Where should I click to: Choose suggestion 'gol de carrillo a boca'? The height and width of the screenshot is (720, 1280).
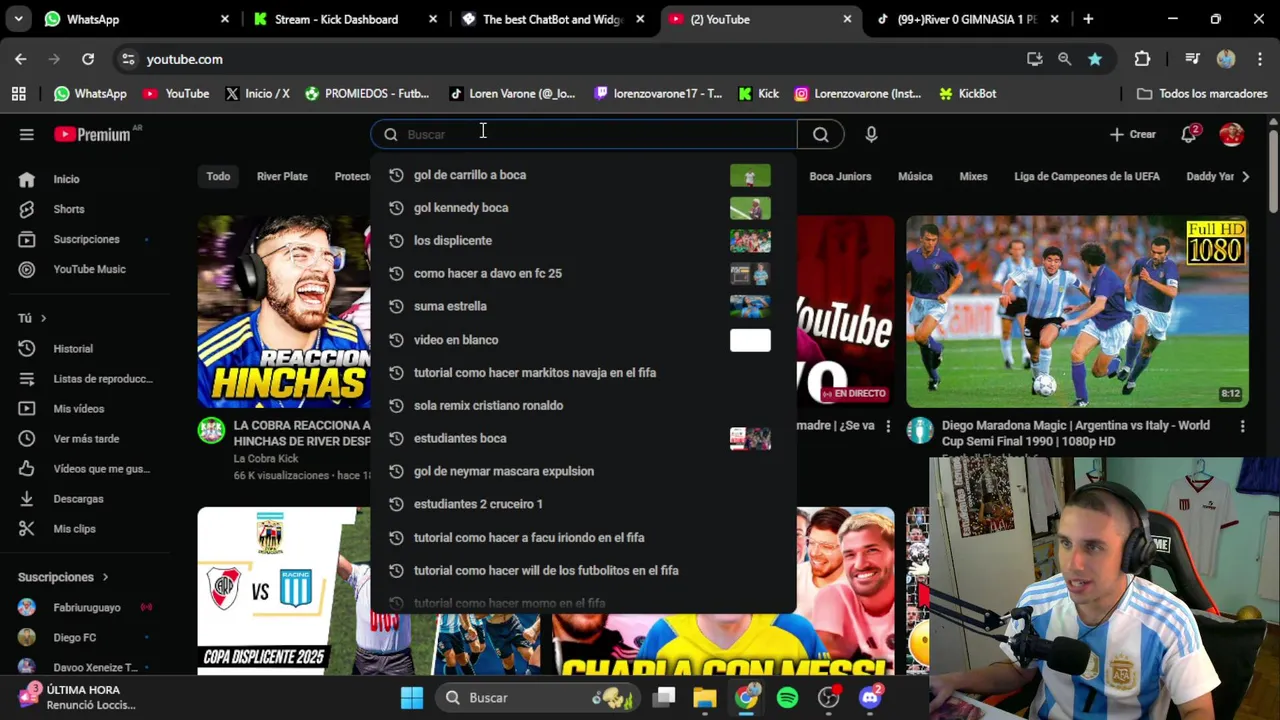[583, 175]
